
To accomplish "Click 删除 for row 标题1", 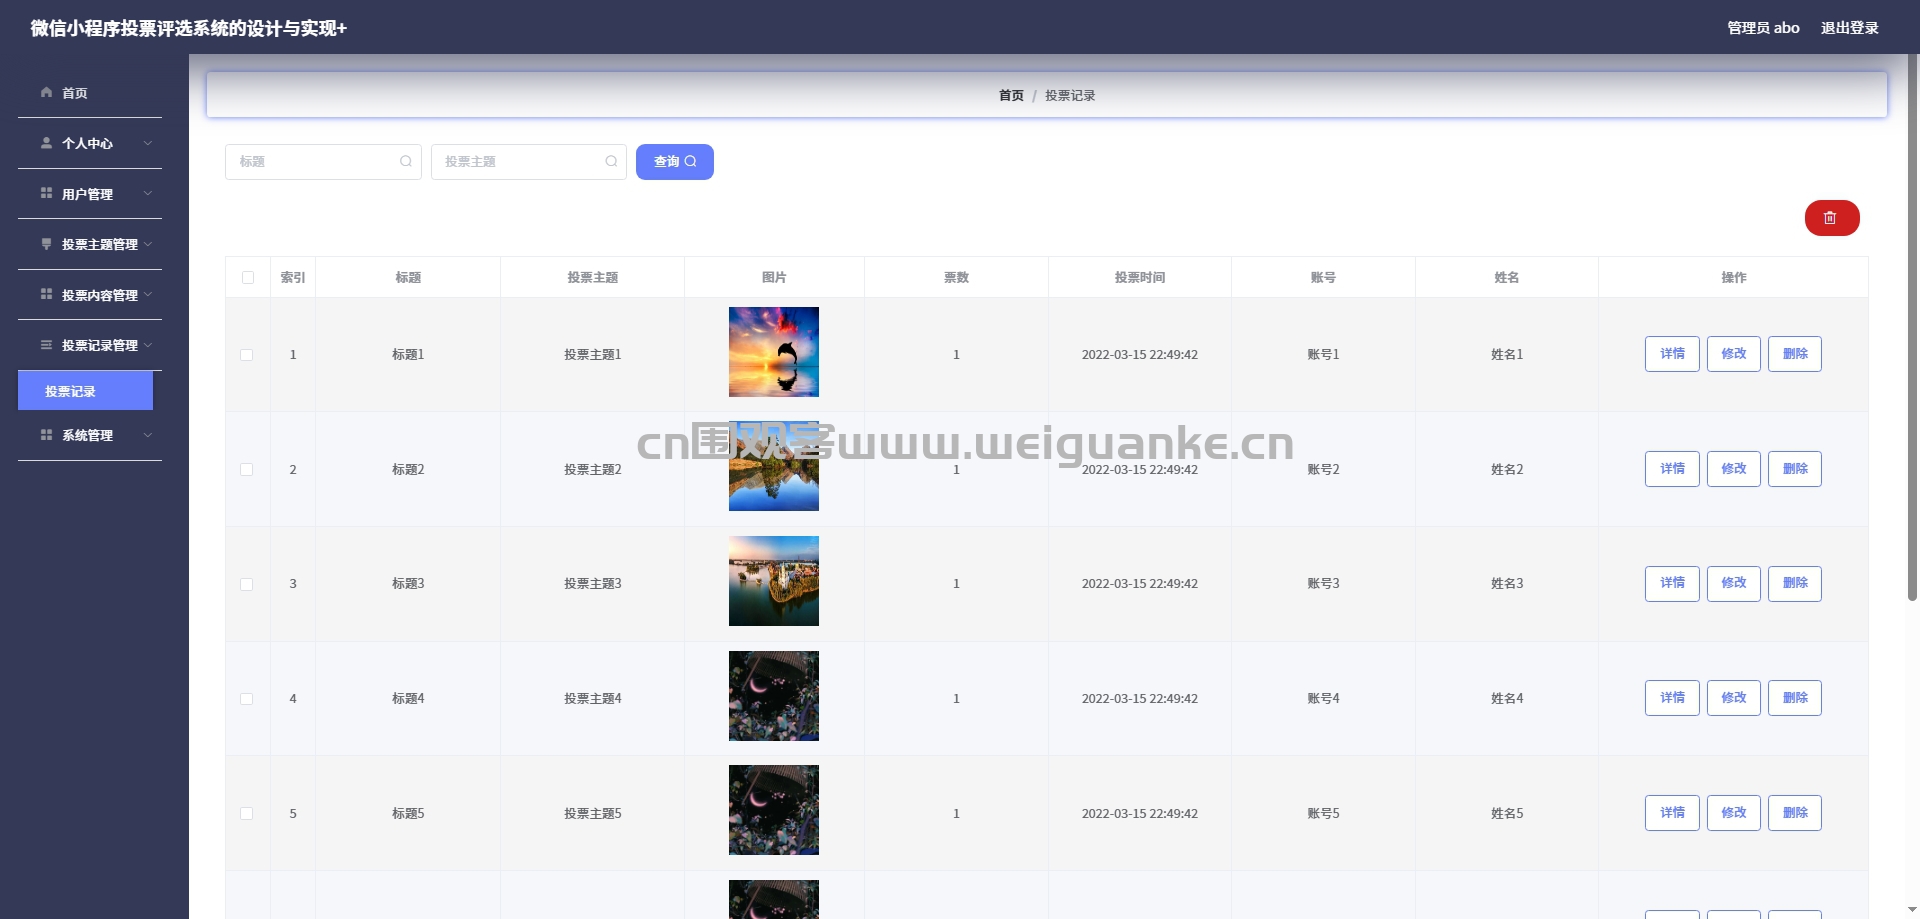I will (1795, 354).
